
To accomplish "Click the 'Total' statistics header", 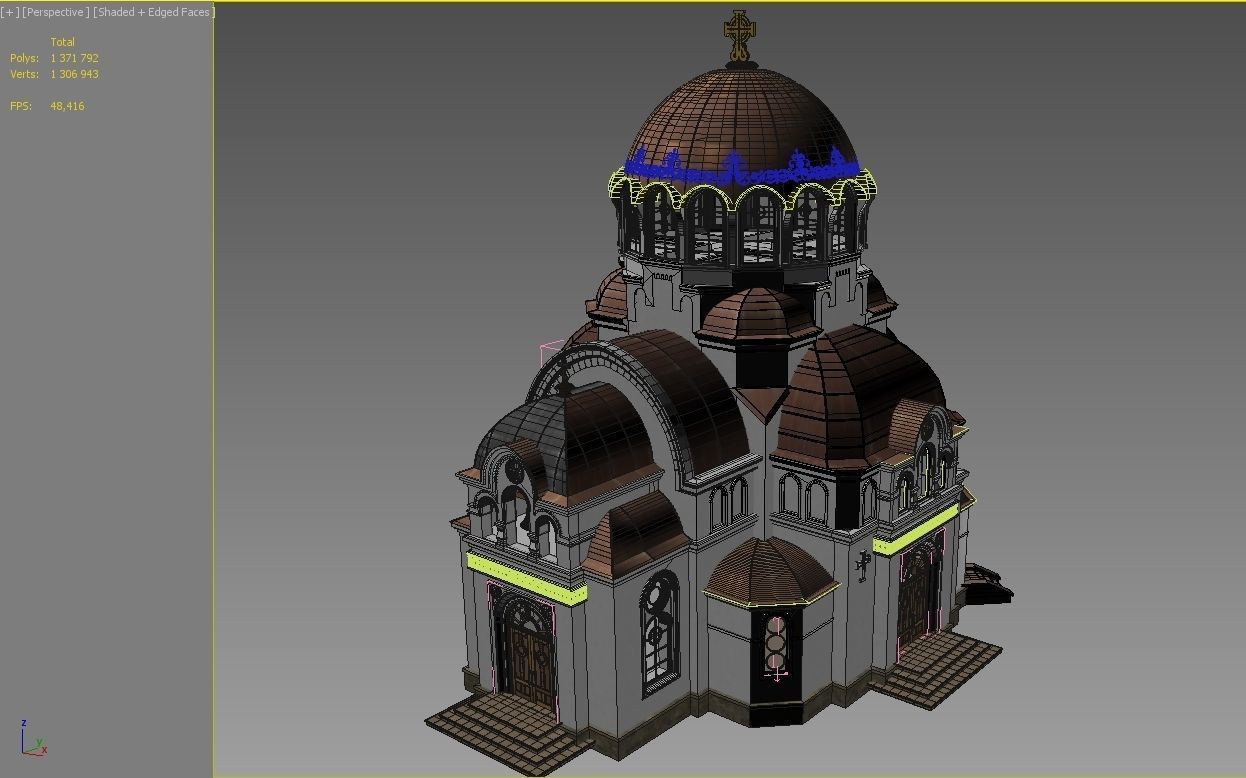I will click(63, 42).
